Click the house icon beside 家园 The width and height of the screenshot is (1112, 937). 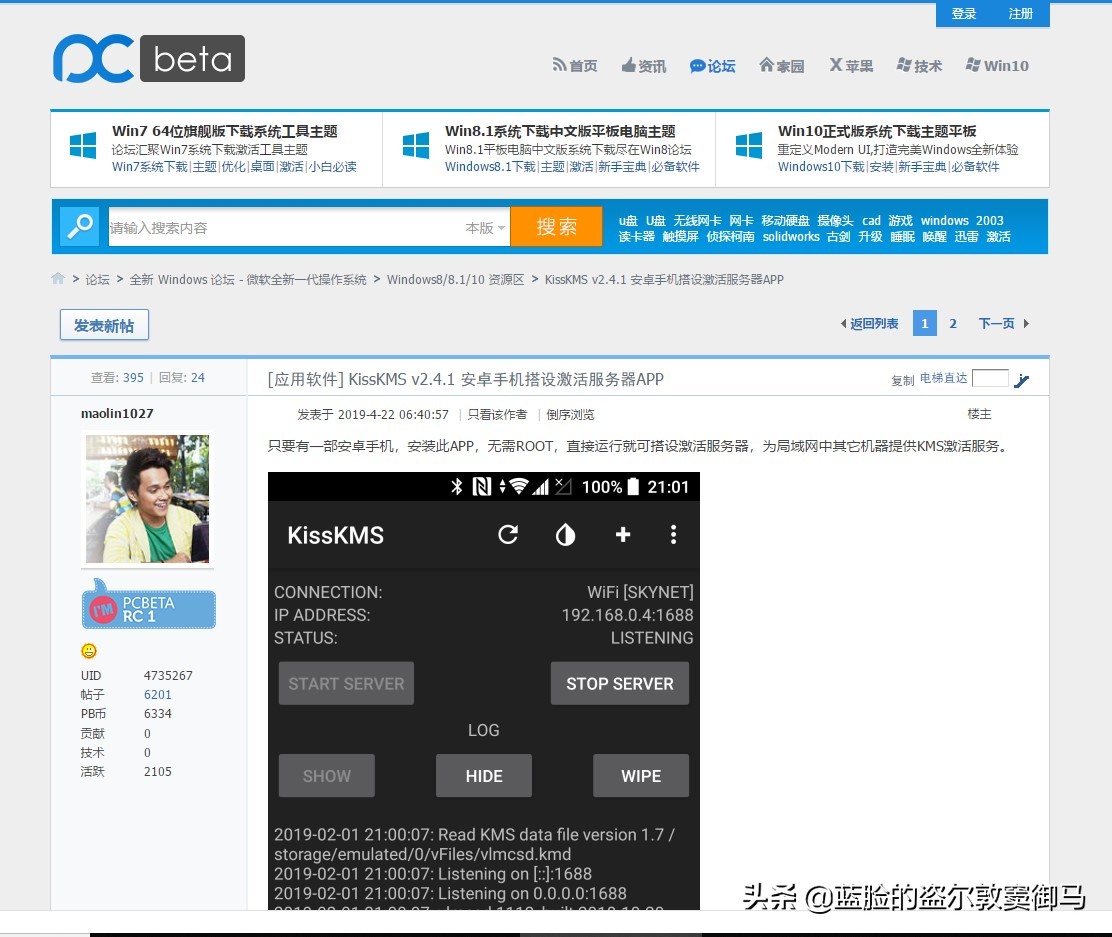click(x=766, y=65)
